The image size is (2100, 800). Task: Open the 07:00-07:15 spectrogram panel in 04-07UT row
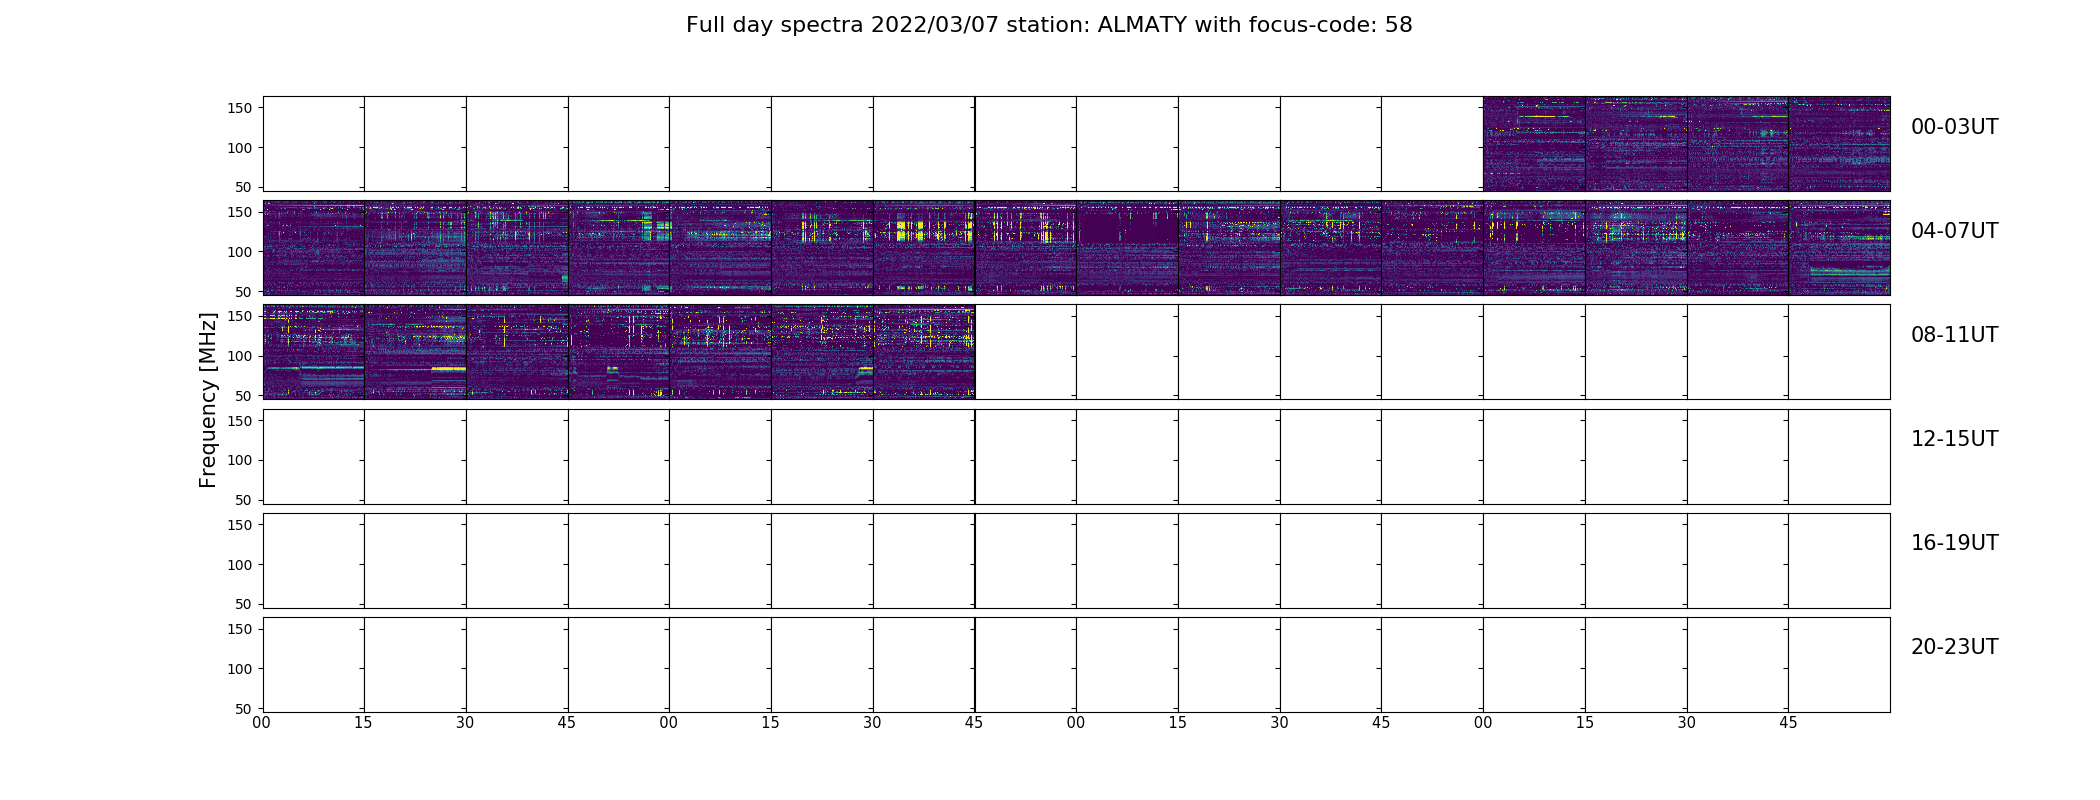pos(1534,248)
